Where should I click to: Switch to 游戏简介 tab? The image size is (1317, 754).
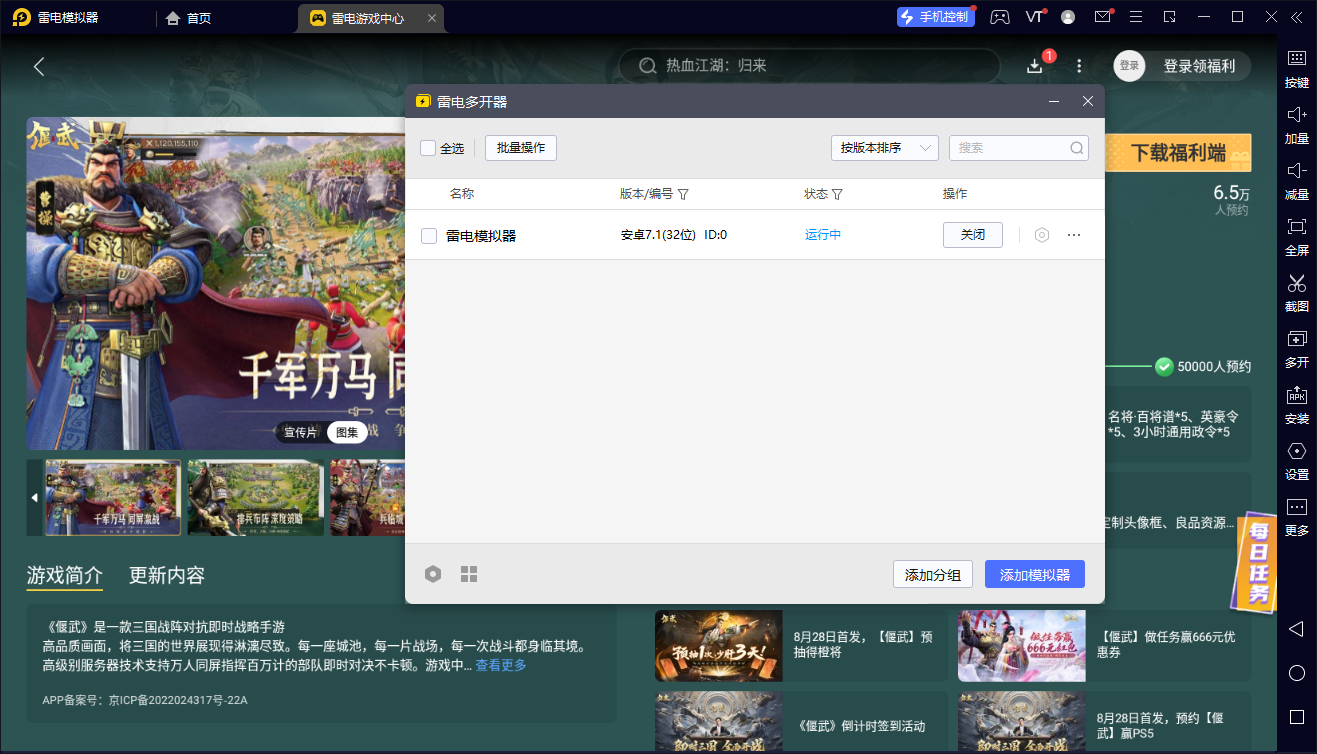tap(65, 576)
